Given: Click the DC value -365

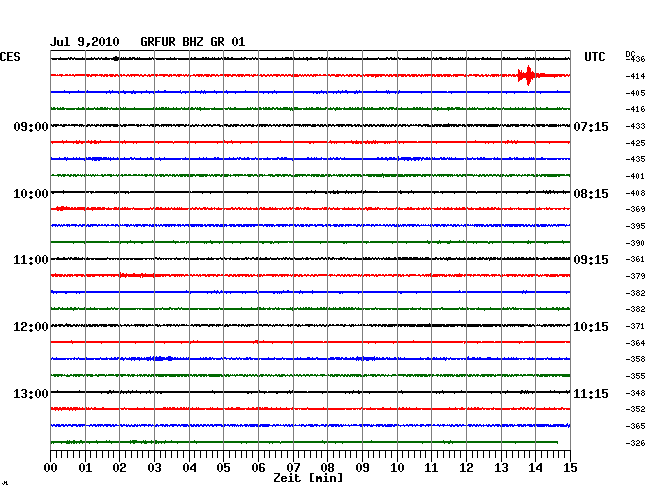Looking at the screenshot, I should pos(635,426).
